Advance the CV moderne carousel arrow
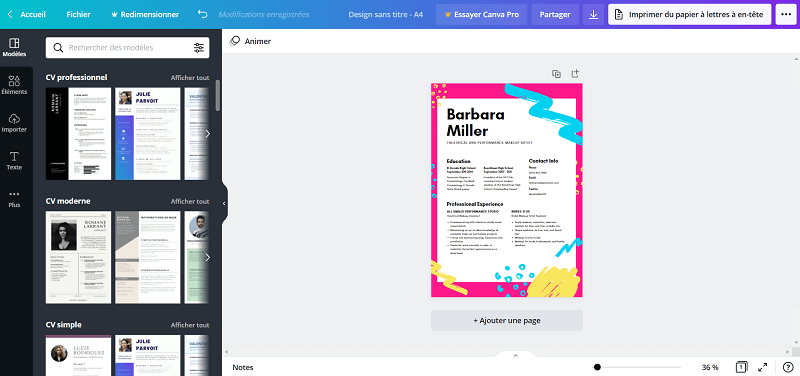Viewport: 800px width, 376px height. pyautogui.click(x=207, y=257)
